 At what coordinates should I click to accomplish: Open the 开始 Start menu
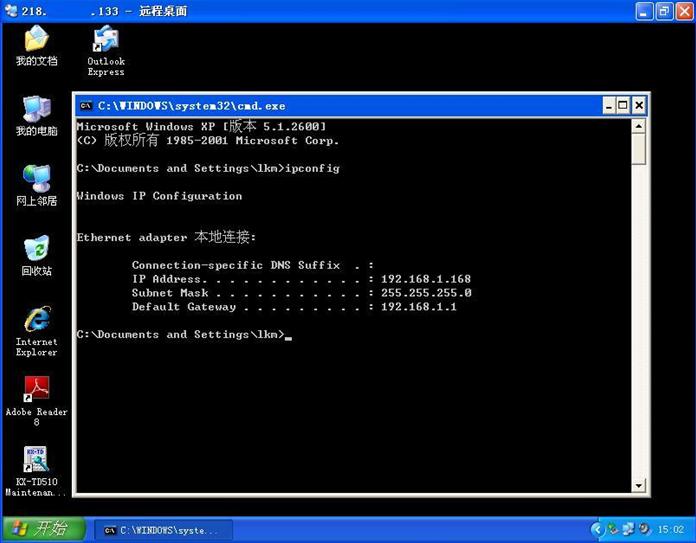tap(43, 529)
